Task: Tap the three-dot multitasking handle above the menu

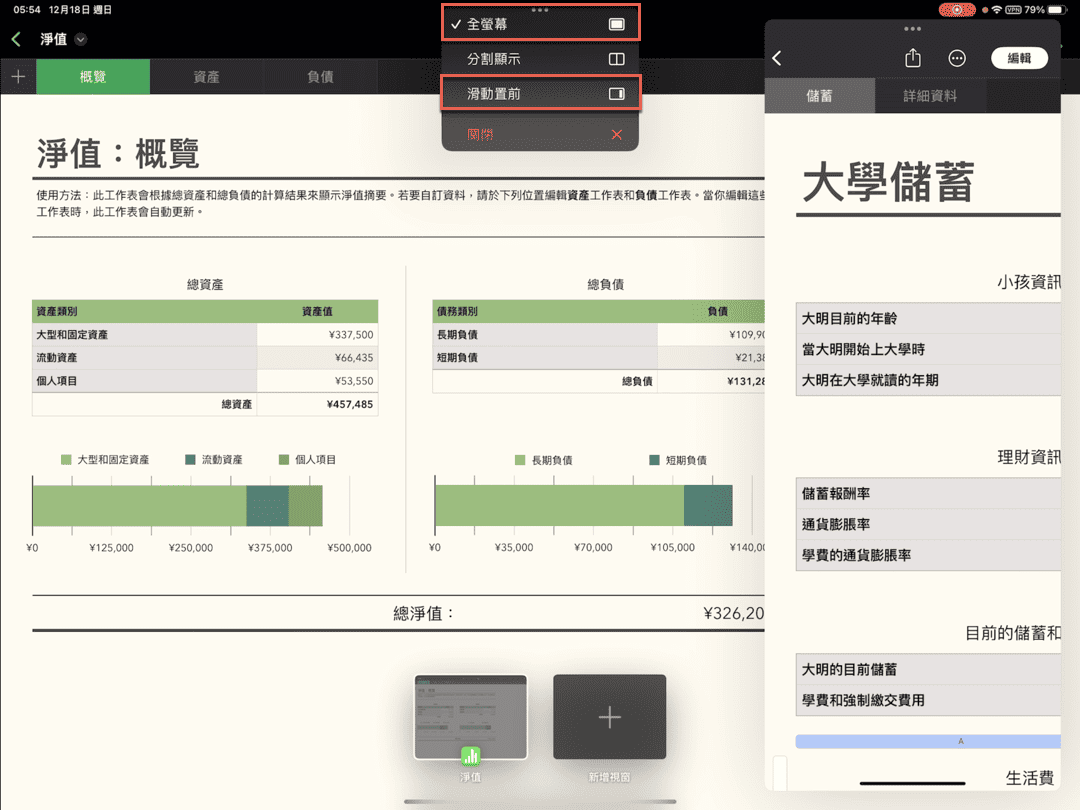Action: [540, 10]
